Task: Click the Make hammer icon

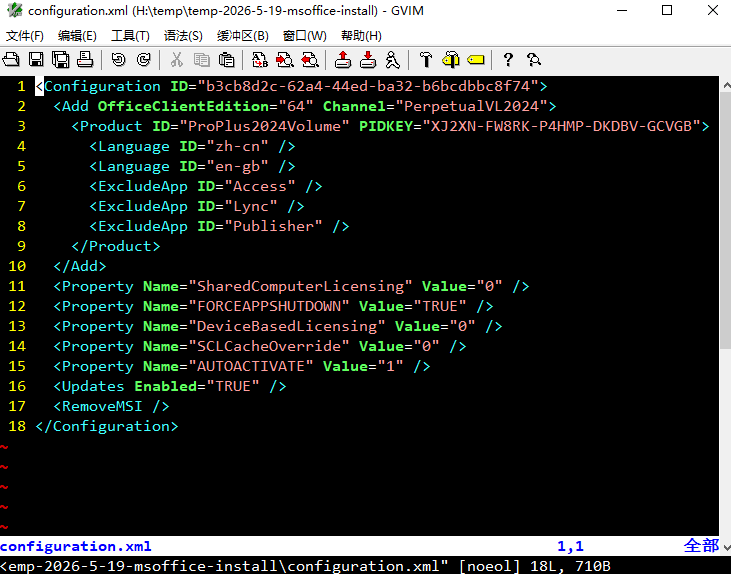Action: (x=426, y=60)
